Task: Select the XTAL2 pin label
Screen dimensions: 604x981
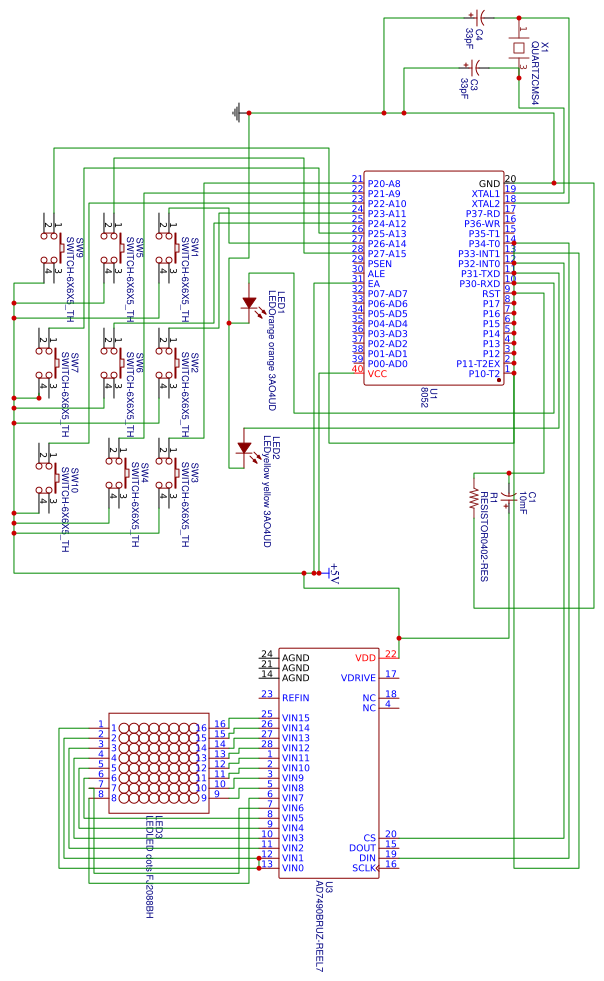Action: [486, 204]
